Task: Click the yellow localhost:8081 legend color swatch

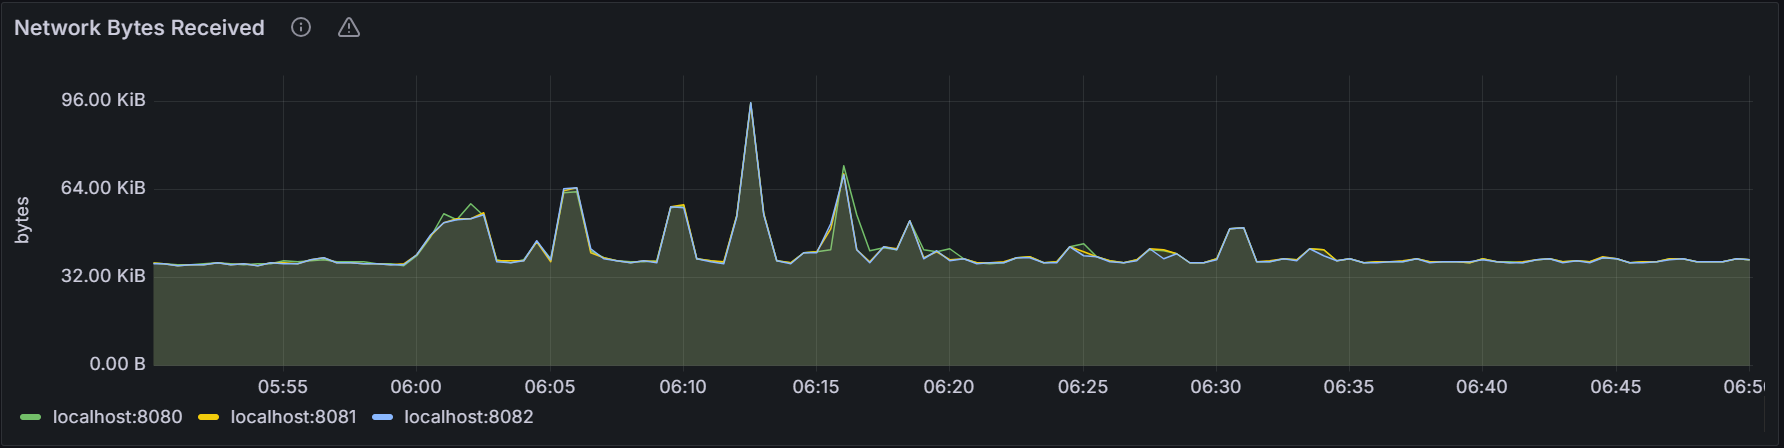Action: pyautogui.click(x=209, y=417)
